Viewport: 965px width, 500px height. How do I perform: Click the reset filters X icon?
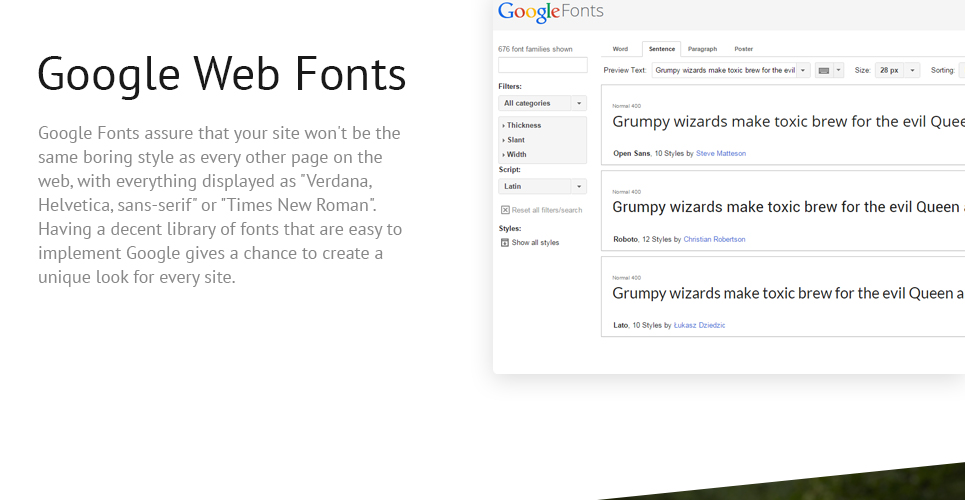[505, 210]
